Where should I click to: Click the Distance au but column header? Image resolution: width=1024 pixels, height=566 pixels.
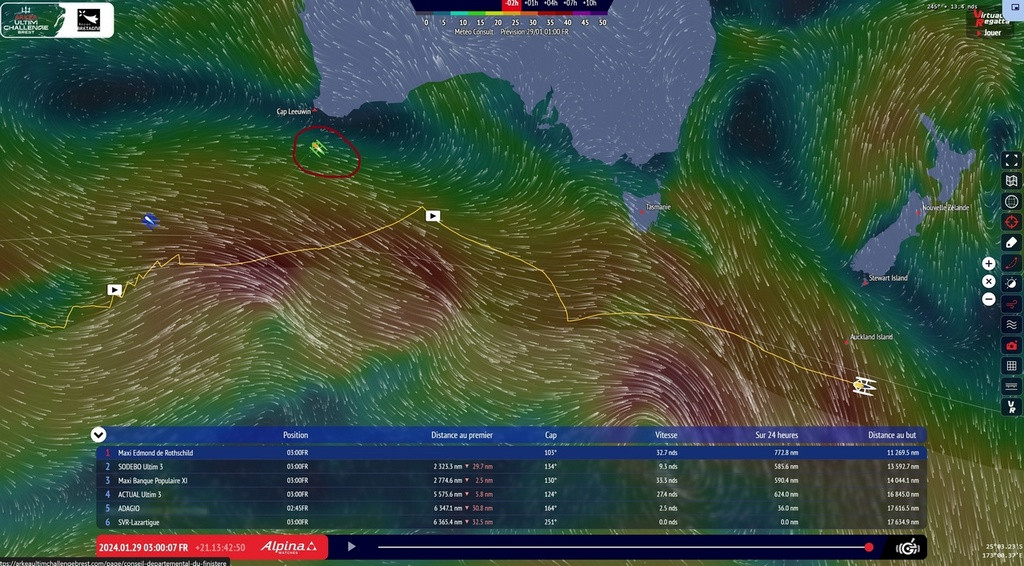[x=891, y=435]
